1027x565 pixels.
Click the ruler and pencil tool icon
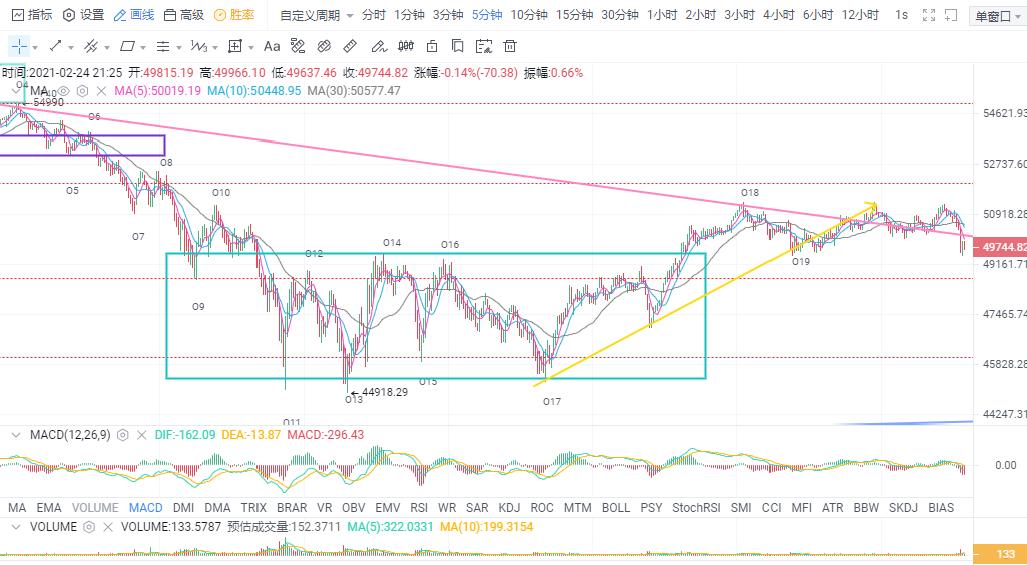point(298,46)
